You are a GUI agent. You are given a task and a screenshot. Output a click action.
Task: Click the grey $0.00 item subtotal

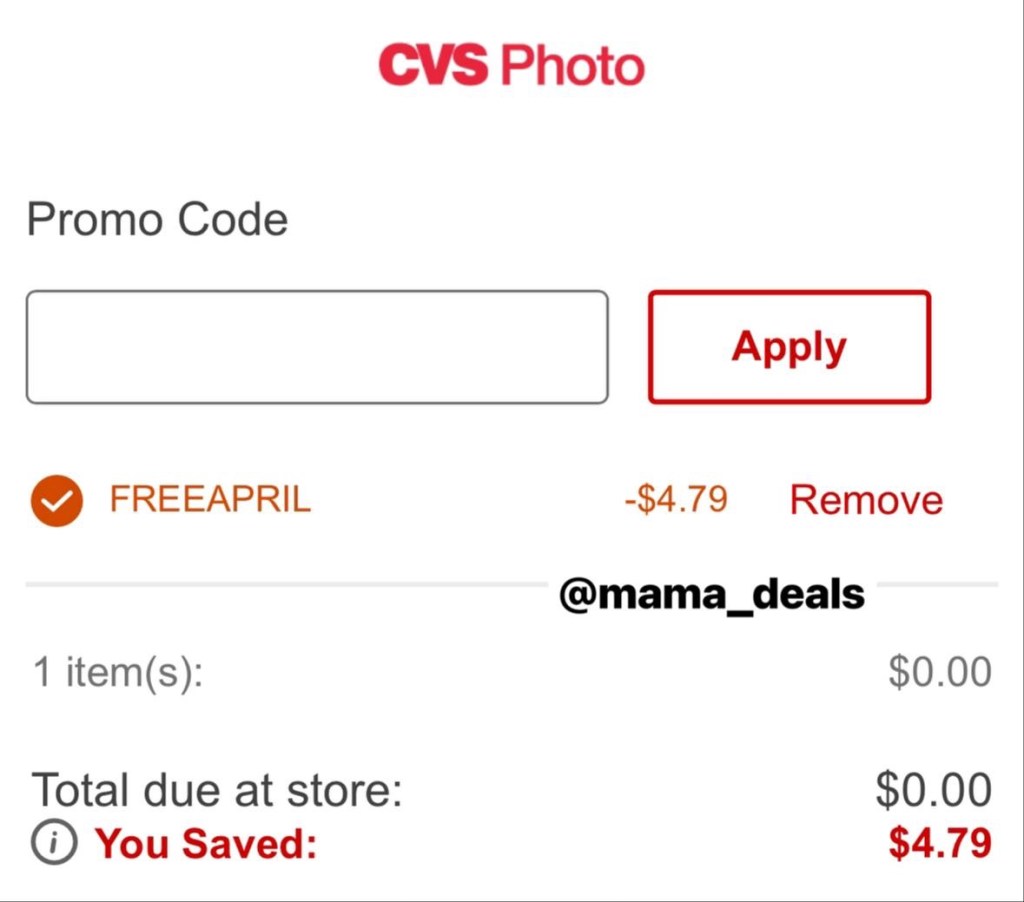coord(939,672)
